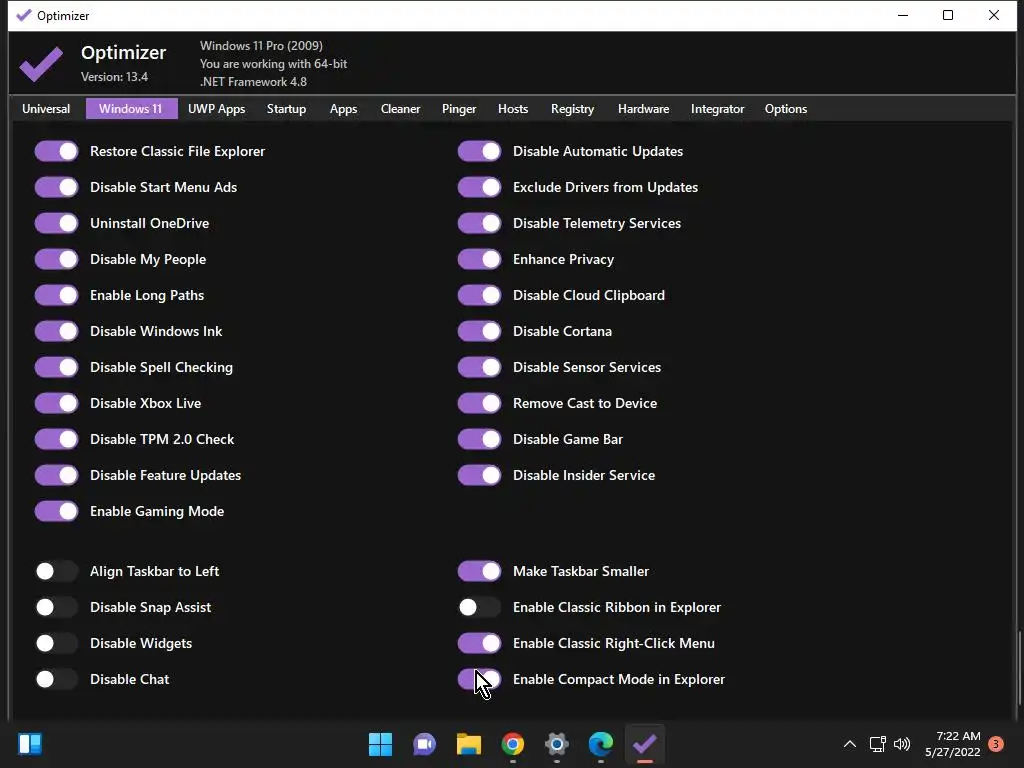The image size is (1024, 768).
Task: Click '.NET Framework 4.8' text
Action: point(253,82)
